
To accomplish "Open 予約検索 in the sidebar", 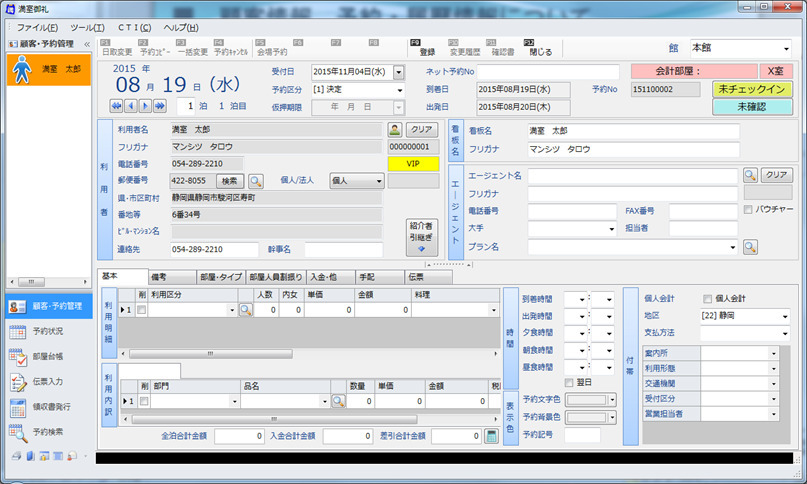I will 49,432.
